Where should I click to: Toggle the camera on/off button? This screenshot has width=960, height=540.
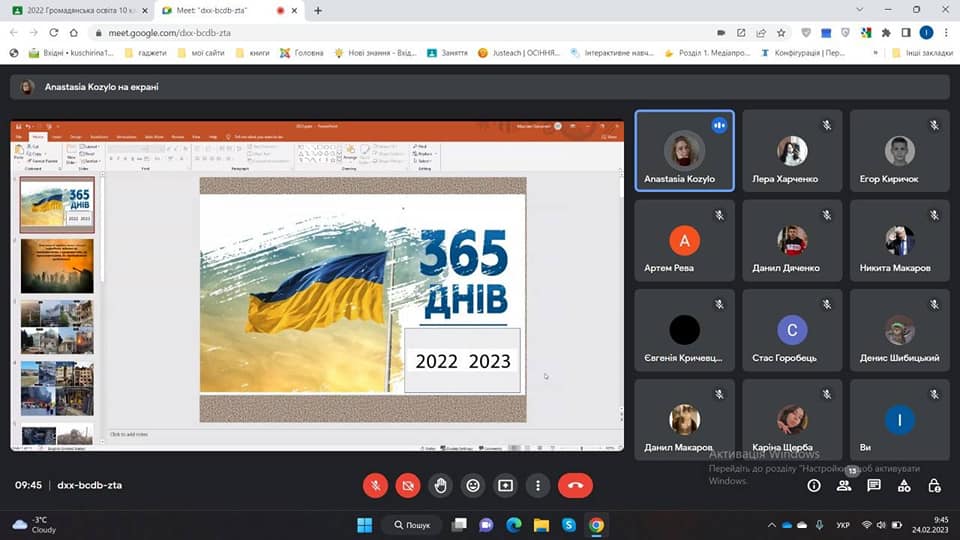point(408,486)
